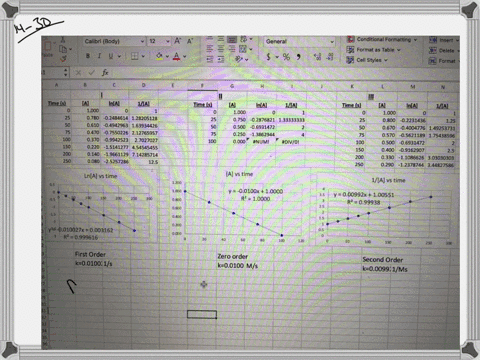Select the Format Painter brush icon
Image resolution: width=480 pixels, height=360 pixels.
(63, 59)
